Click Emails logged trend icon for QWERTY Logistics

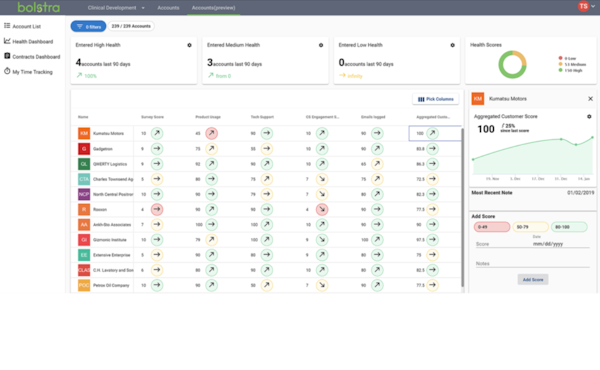click(x=377, y=164)
